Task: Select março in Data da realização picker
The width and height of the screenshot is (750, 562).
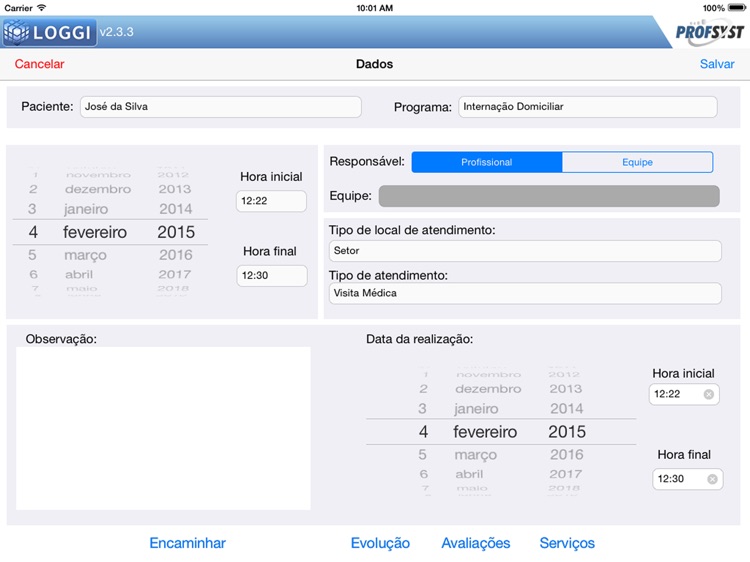Action: [475, 454]
